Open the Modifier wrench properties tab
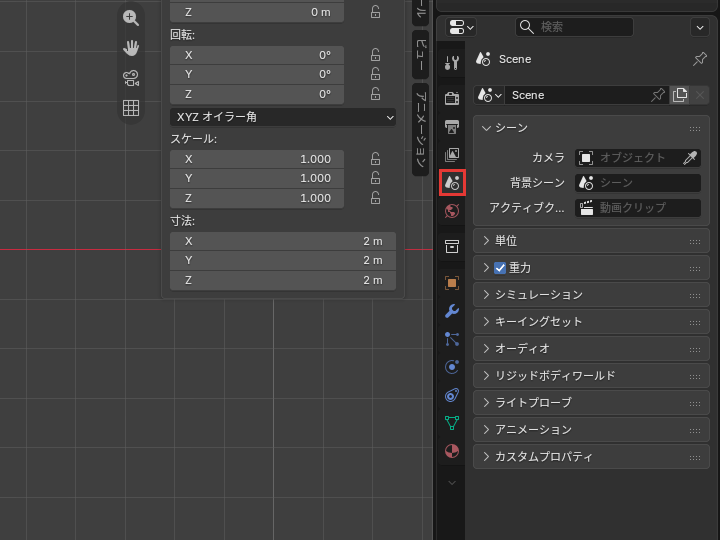This screenshot has width=720, height=540. coord(452,311)
